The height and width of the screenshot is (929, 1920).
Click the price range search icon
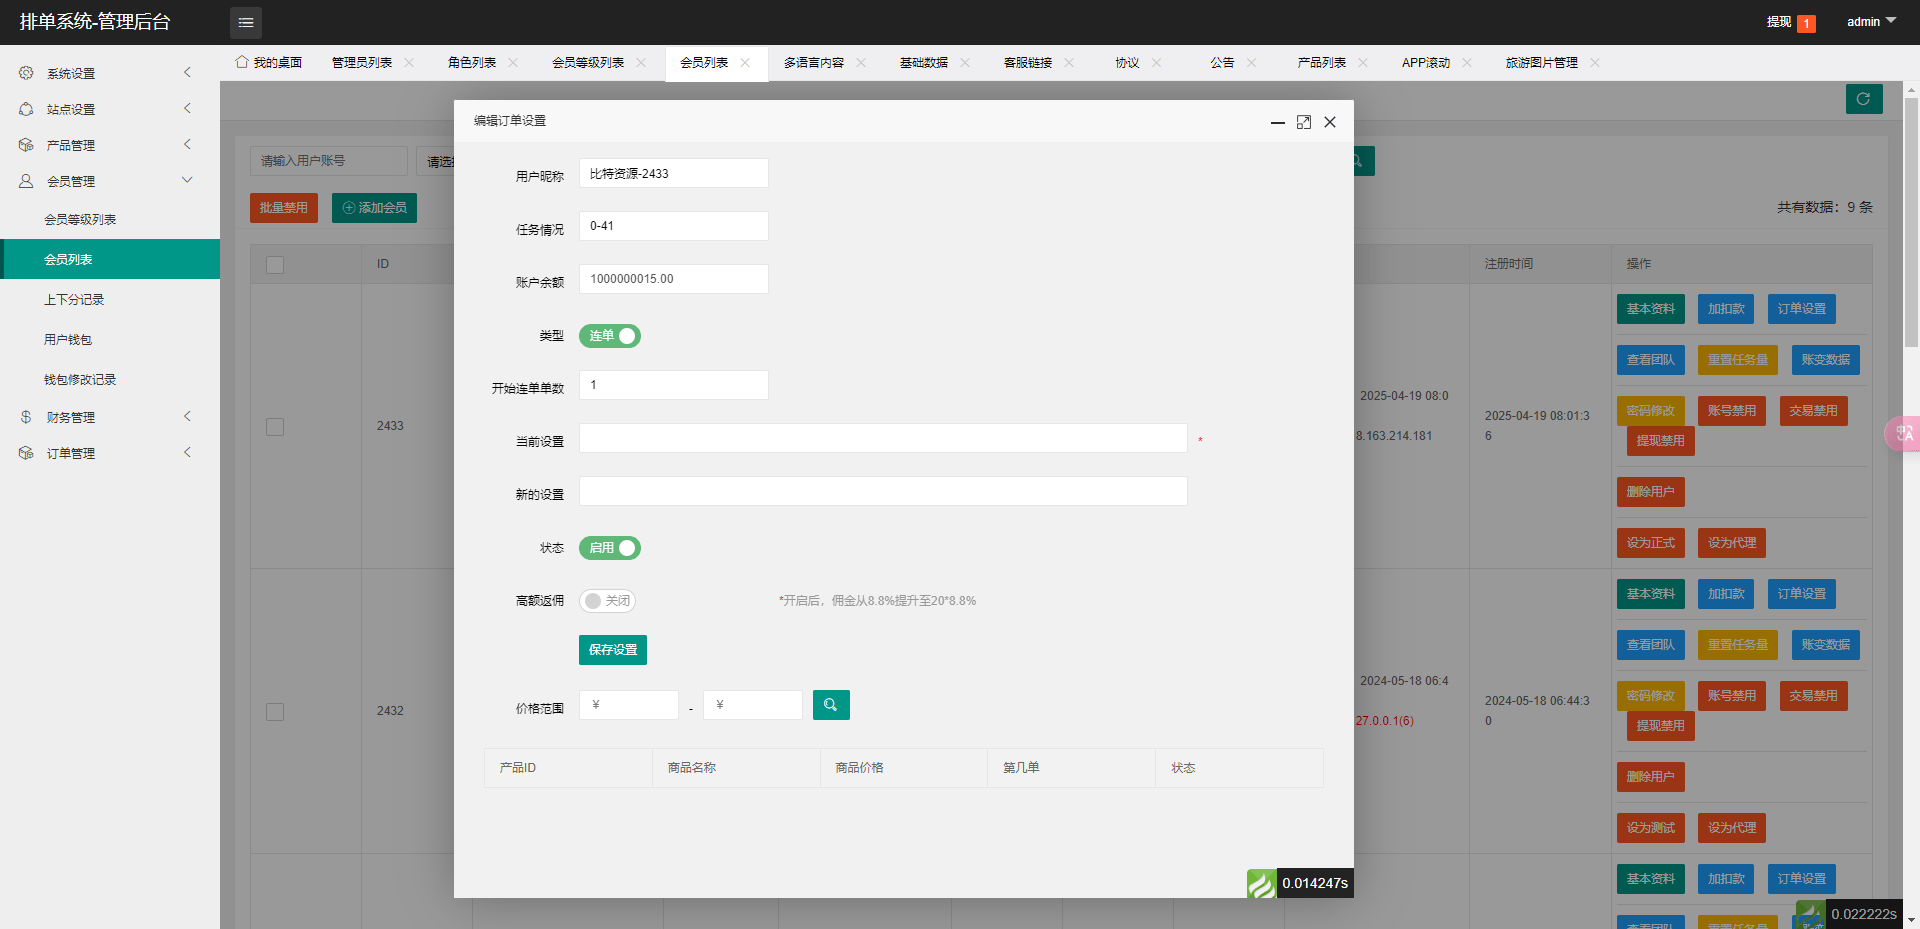coord(830,705)
